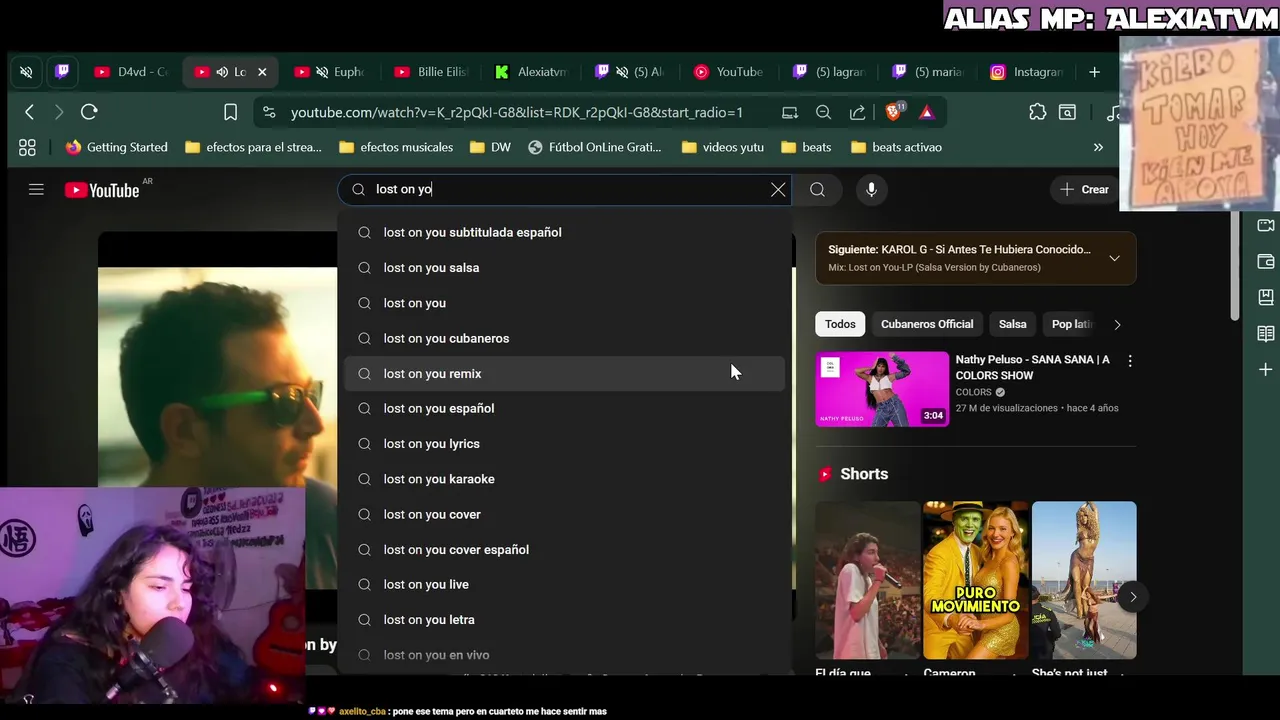Viewport: 1280px width, 720px height.
Task: Close the active Lo YouTube tab
Action: pos(262,72)
